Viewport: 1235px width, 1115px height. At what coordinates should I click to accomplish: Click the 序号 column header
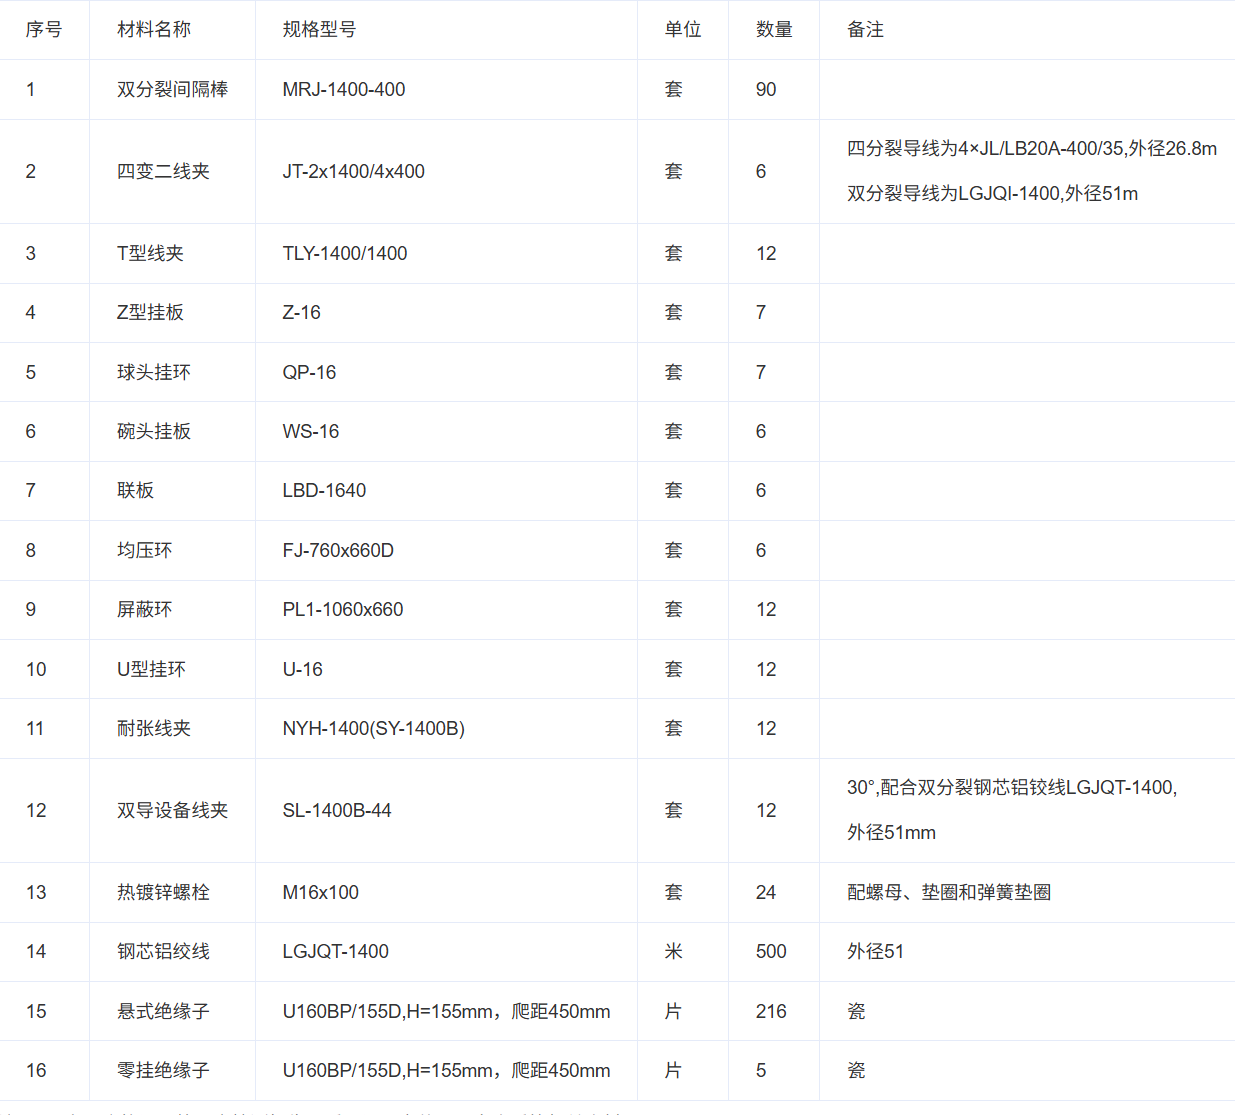[x=44, y=30]
